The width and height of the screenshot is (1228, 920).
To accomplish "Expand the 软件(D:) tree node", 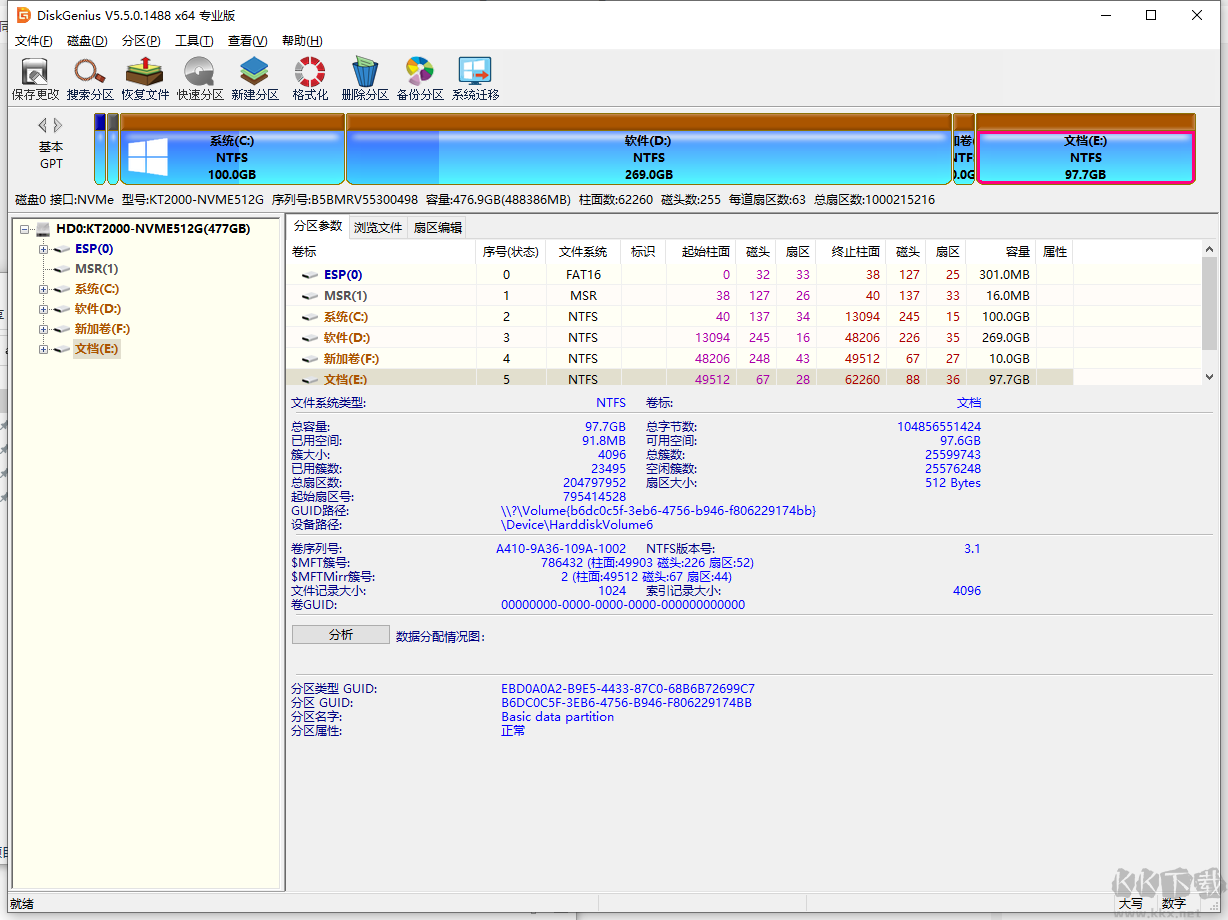I will pyautogui.click(x=44, y=309).
